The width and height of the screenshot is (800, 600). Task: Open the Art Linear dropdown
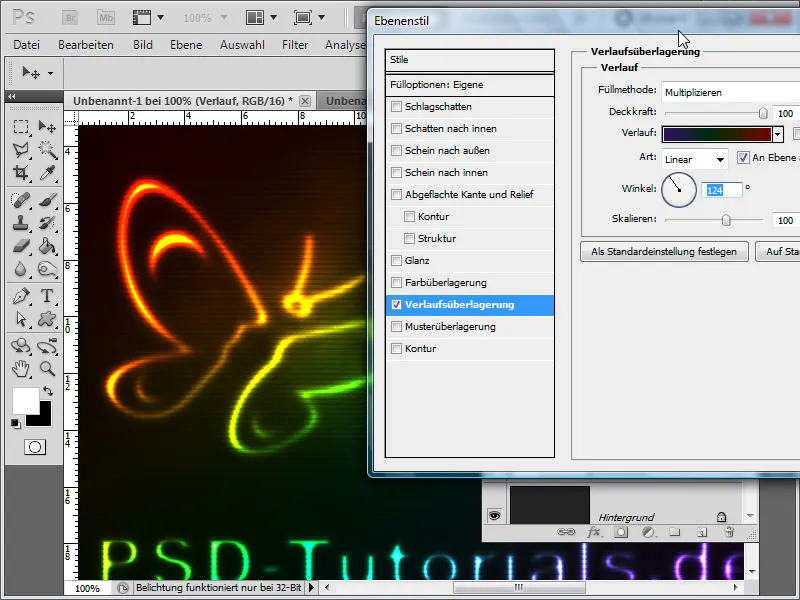click(695, 159)
